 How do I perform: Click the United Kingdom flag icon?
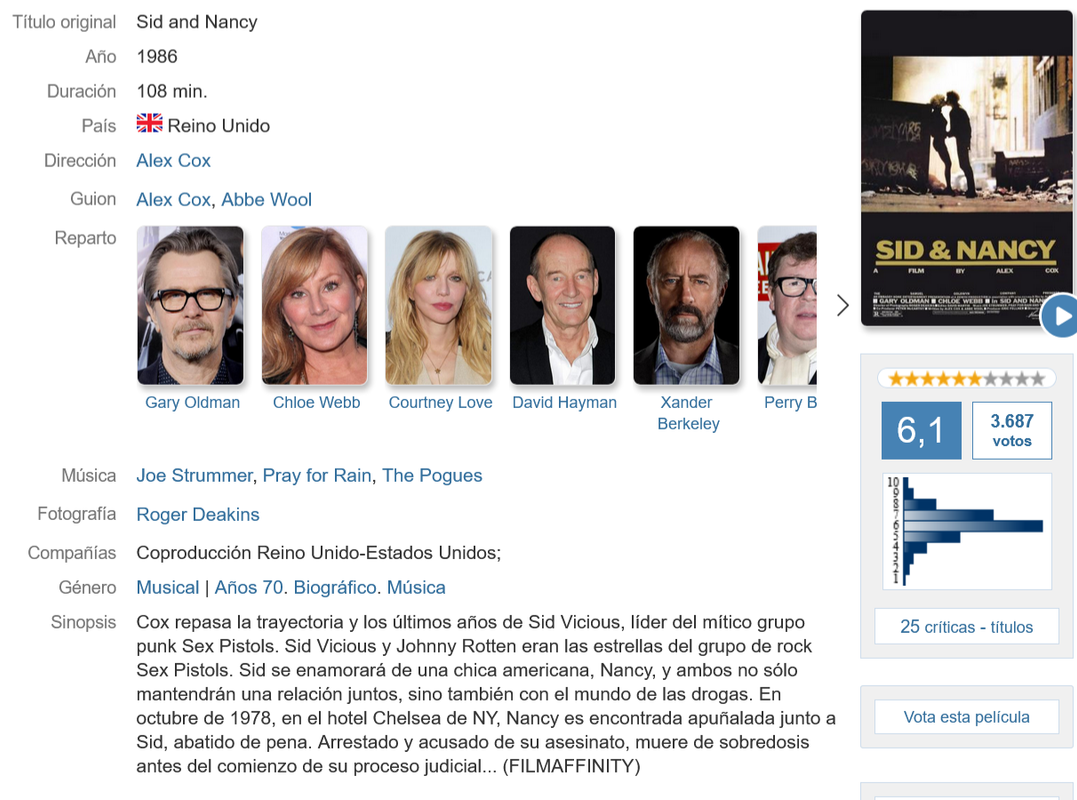tap(149, 124)
